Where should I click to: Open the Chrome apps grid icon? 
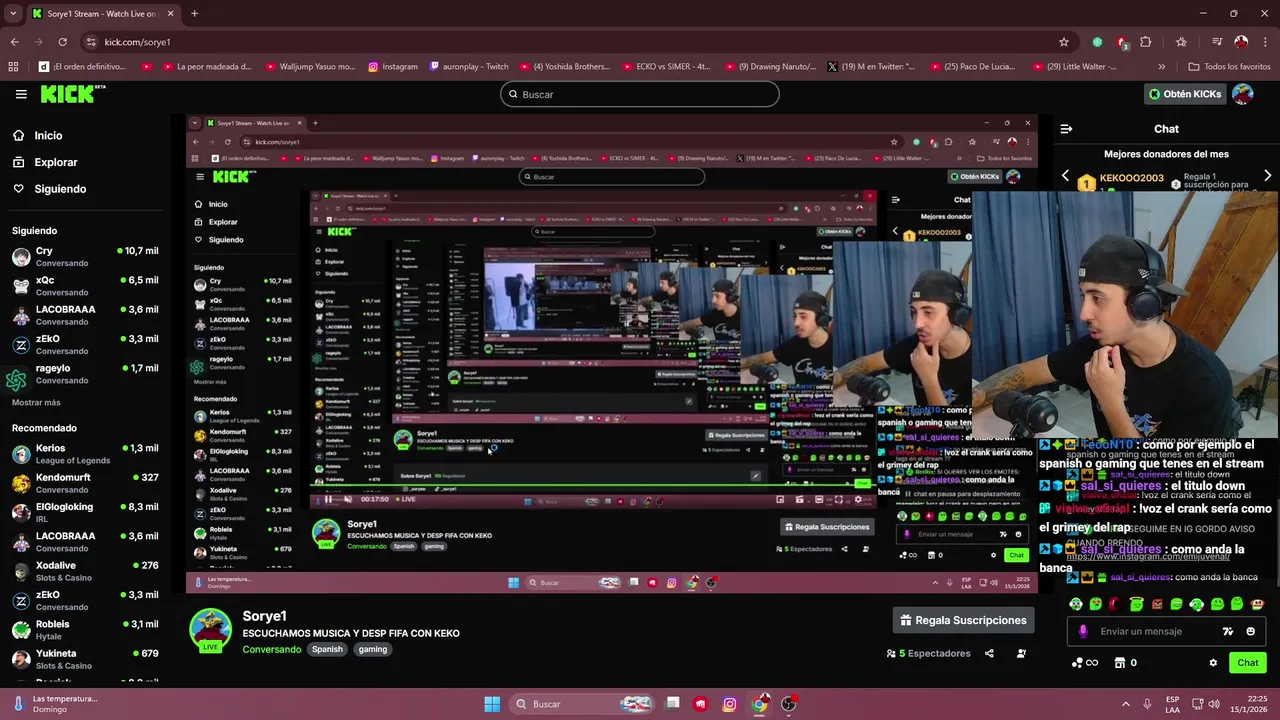[x=13, y=67]
